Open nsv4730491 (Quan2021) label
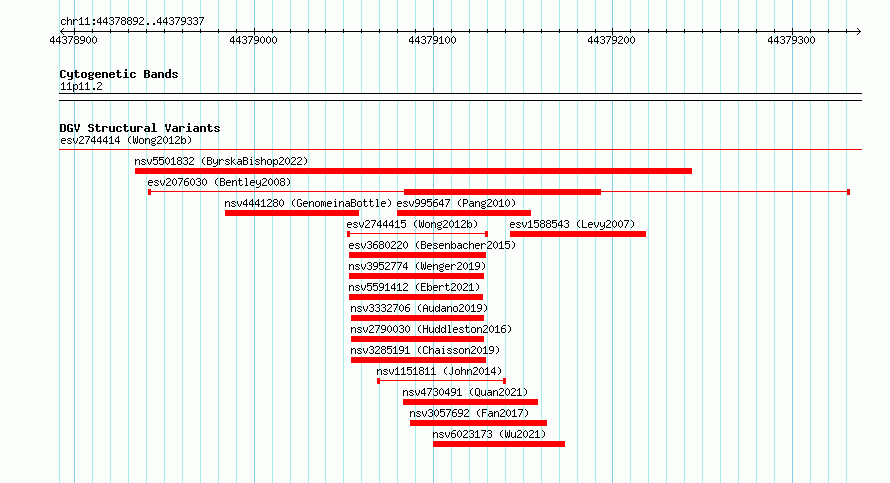The height and width of the screenshot is (483, 890). pos(465,392)
